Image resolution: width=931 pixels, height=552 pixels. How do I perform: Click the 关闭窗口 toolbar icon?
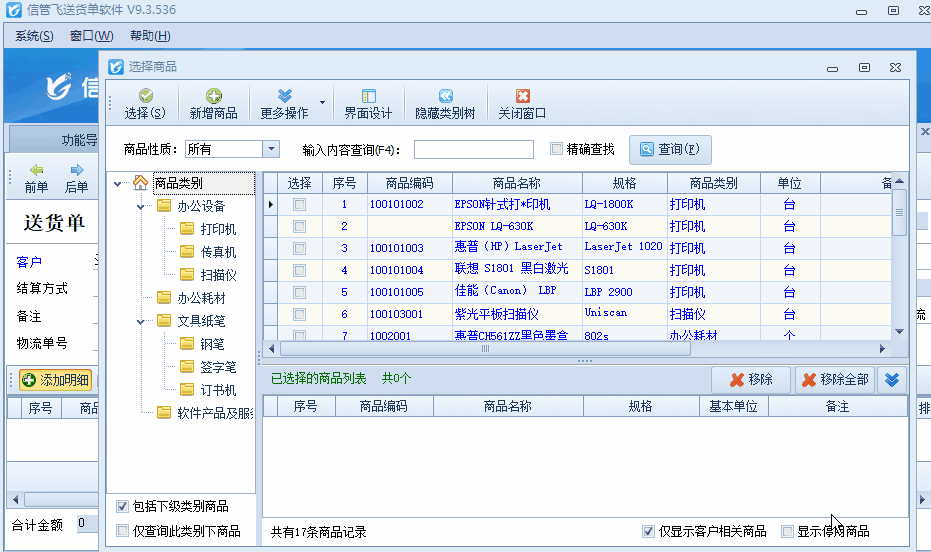pyautogui.click(x=522, y=96)
